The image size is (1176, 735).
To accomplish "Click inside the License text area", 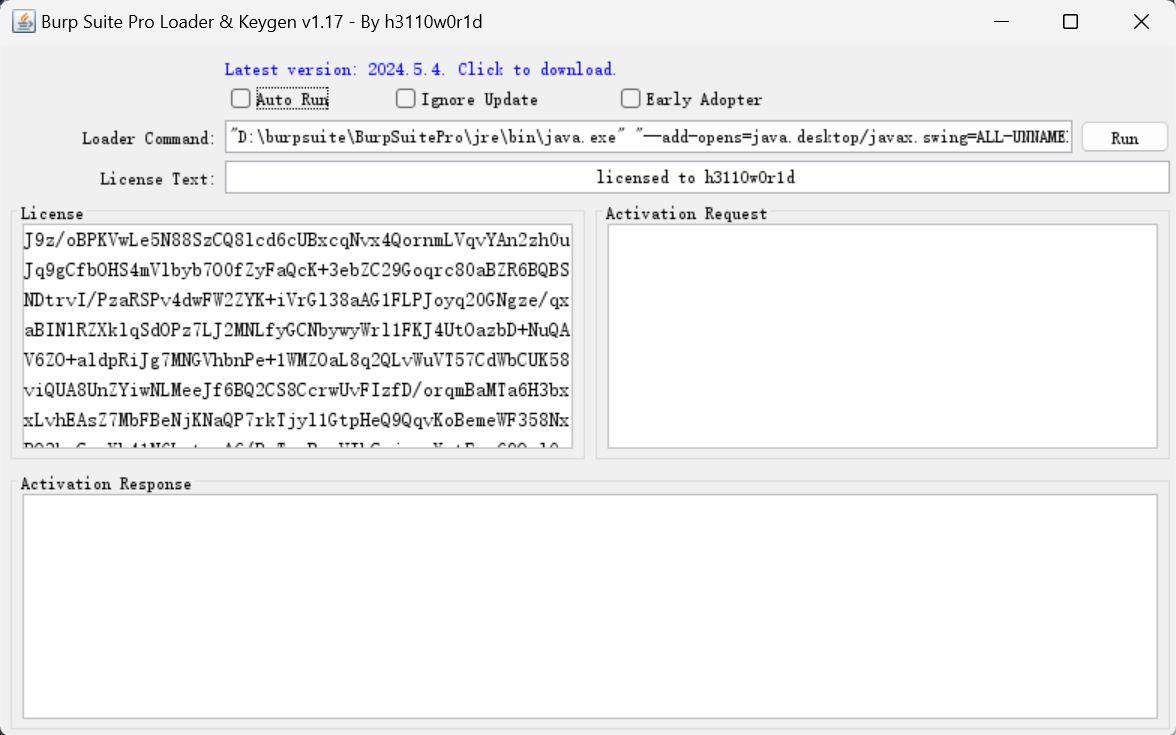I will [x=298, y=336].
